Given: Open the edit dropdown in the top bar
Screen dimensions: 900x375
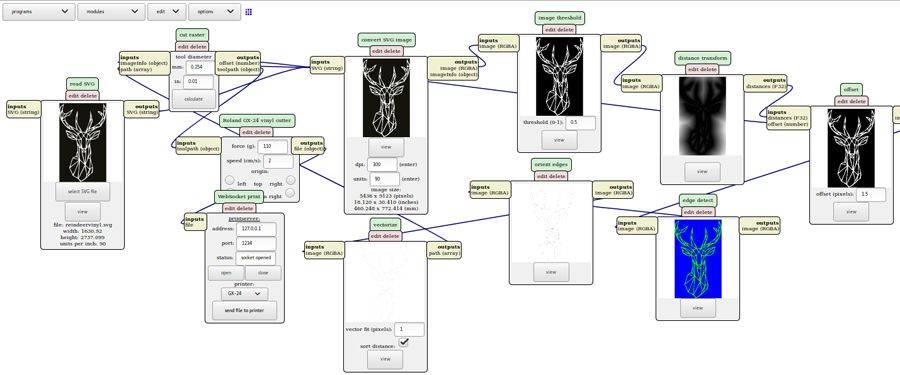Looking at the screenshot, I should coord(167,11).
